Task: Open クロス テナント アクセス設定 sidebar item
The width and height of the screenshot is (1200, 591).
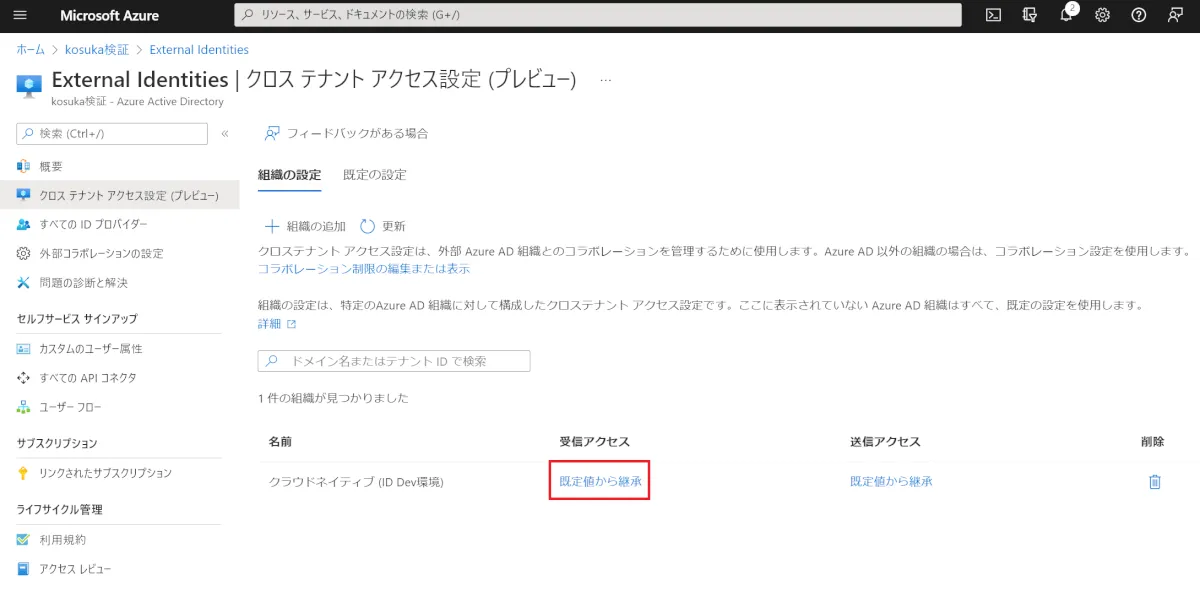Action: (x=120, y=195)
